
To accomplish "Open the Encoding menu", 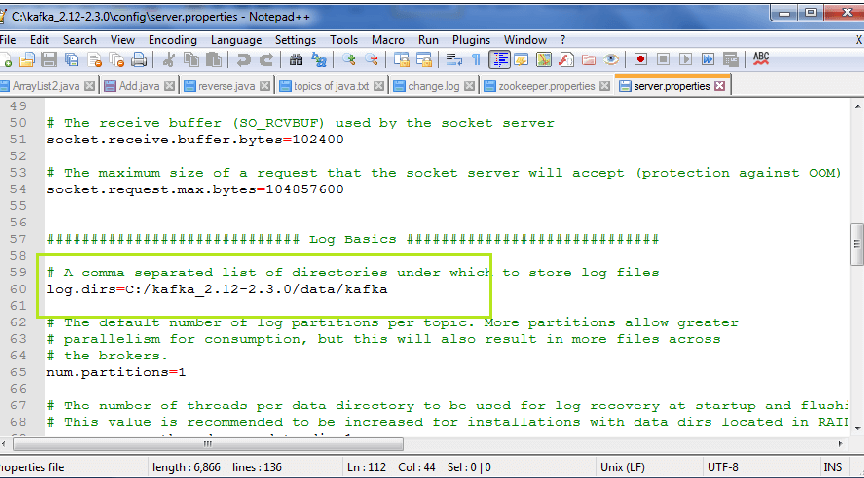I will (x=172, y=39).
